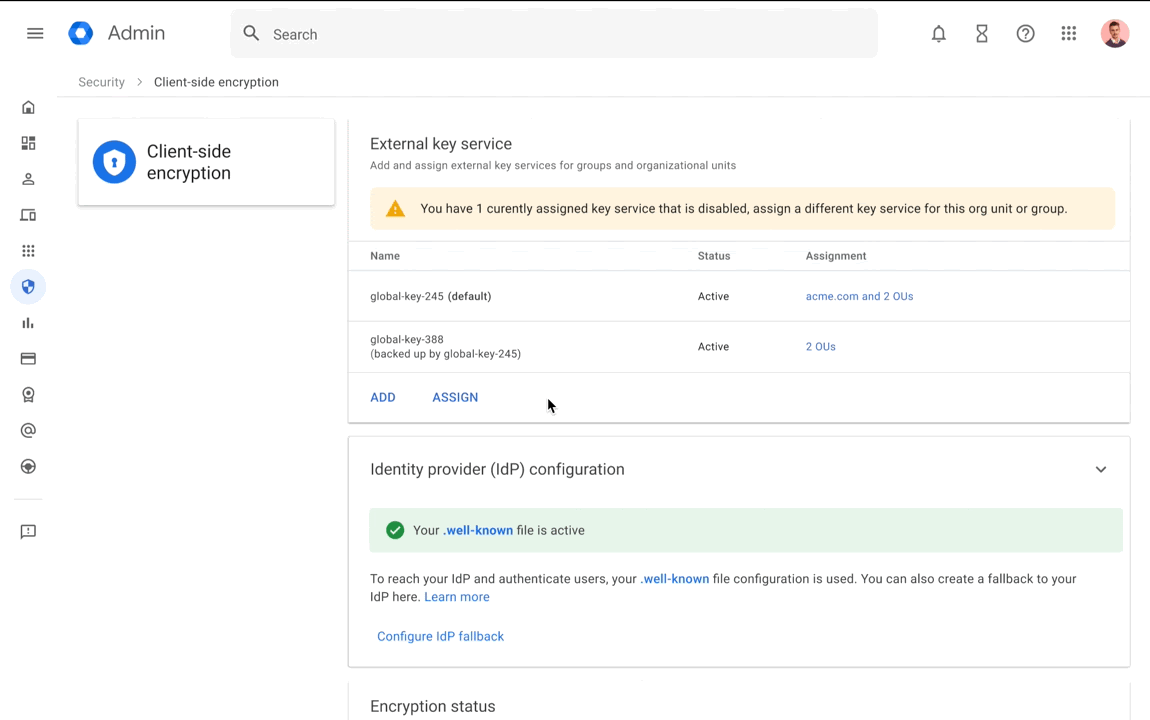Open Billing card icon in sidebar
Viewport: 1150px width, 720px height.
click(x=28, y=359)
